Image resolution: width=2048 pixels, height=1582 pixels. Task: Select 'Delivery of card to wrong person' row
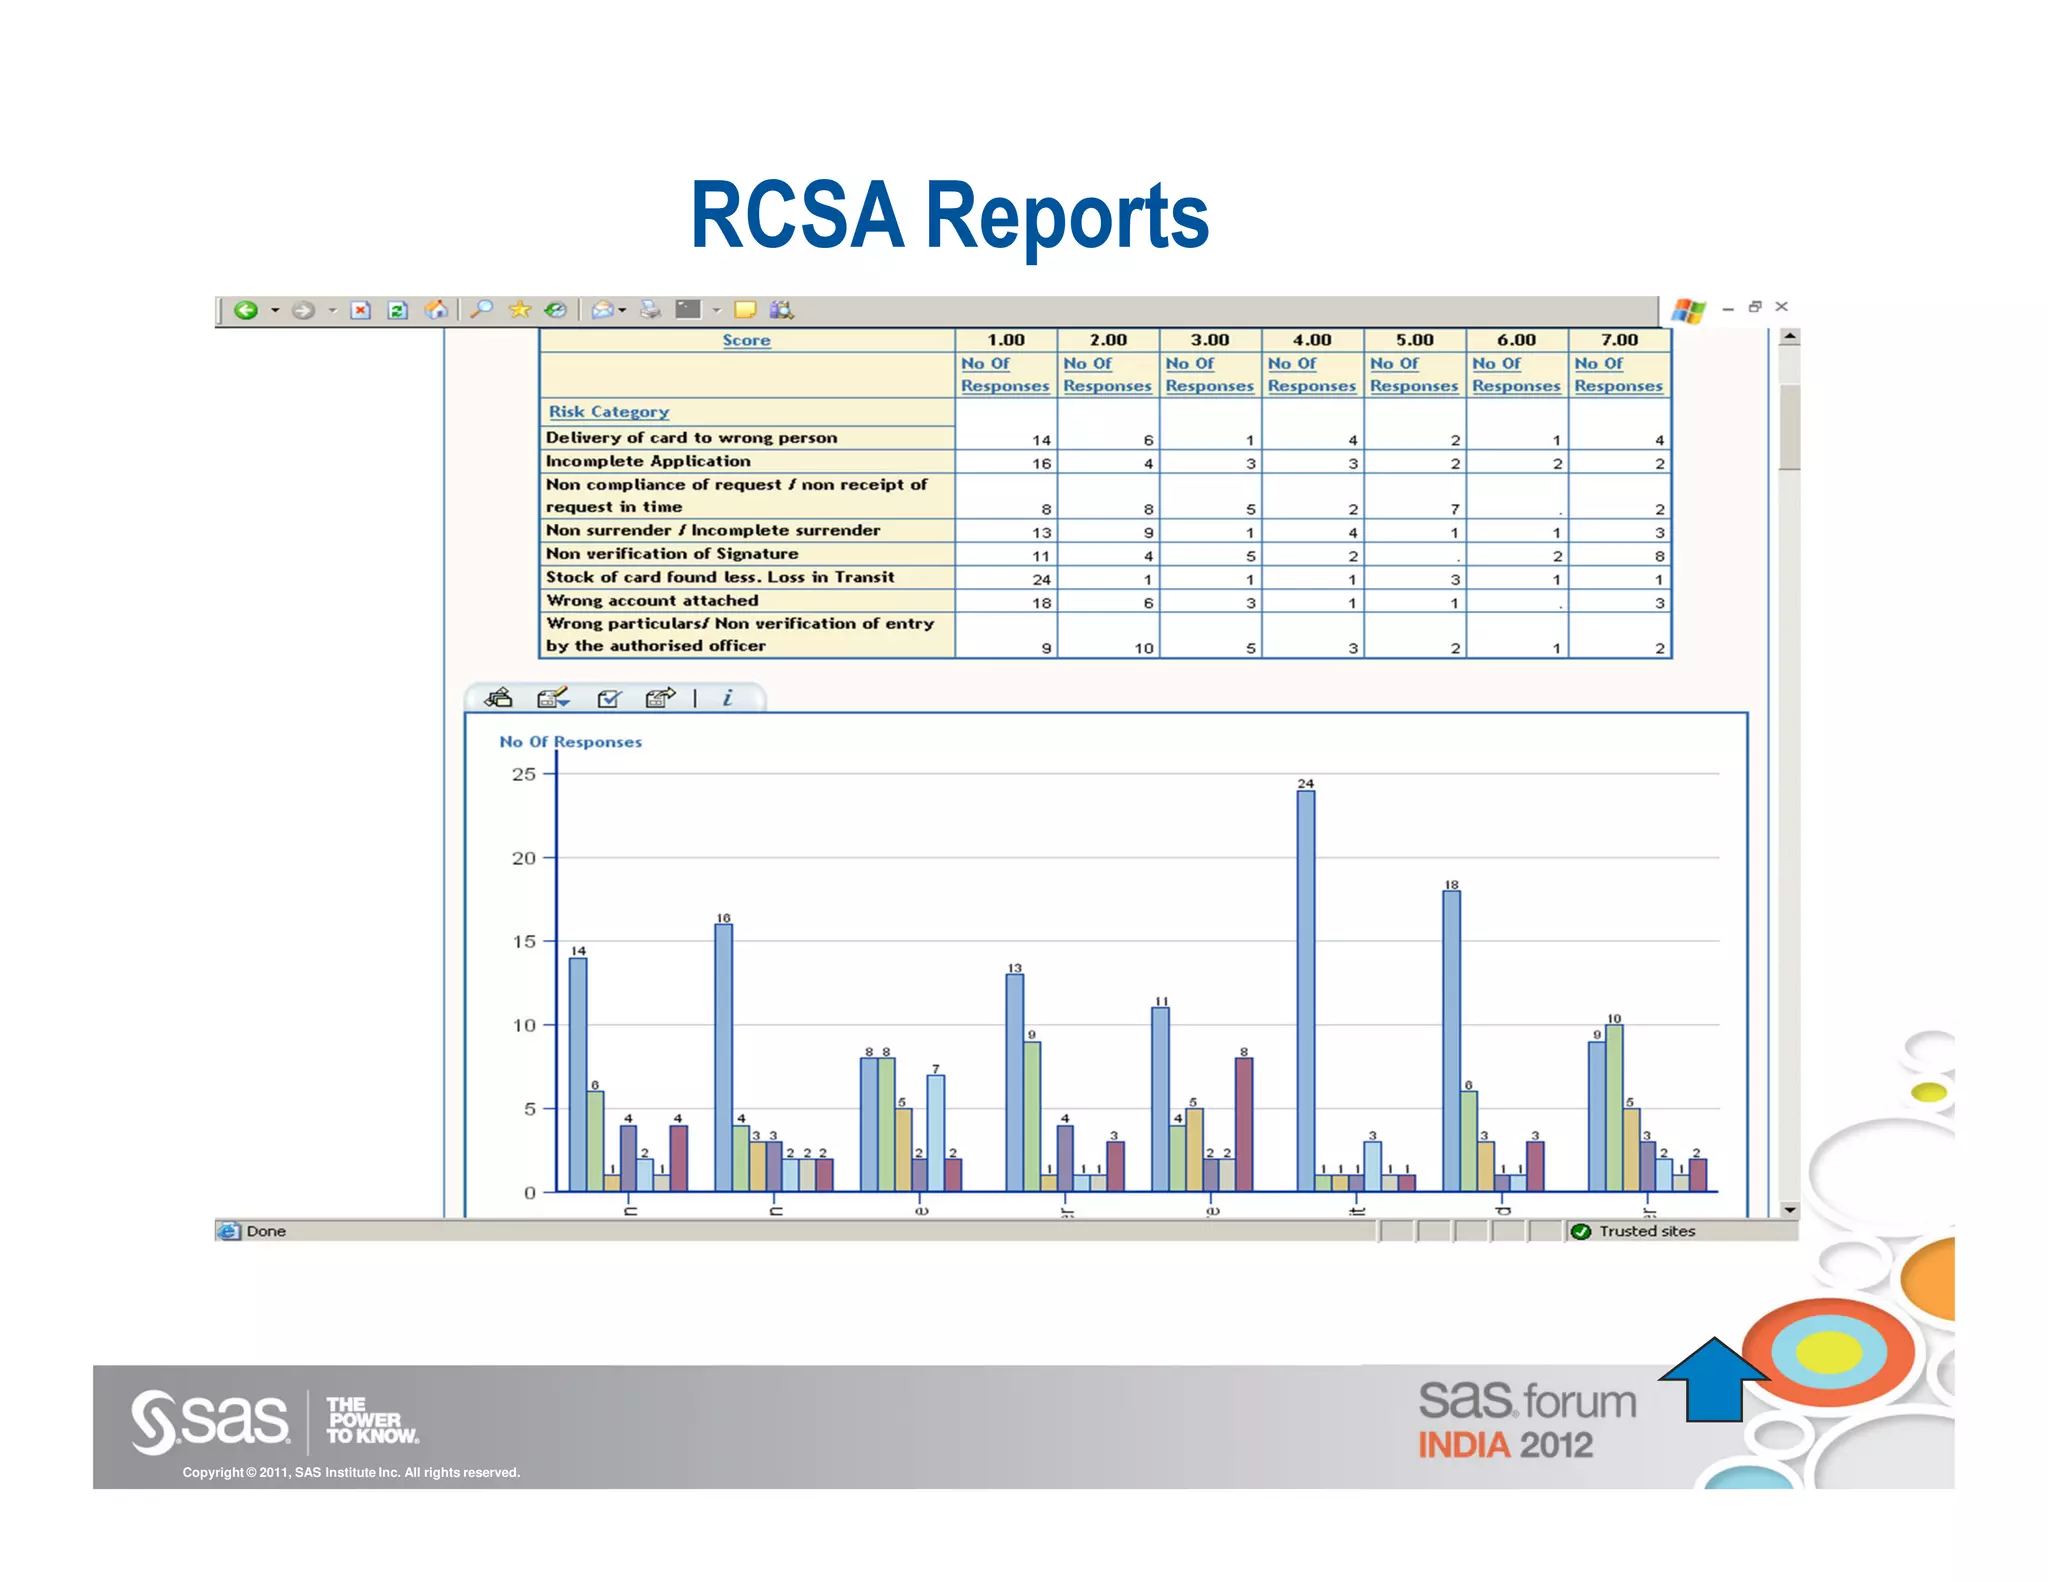point(1105,438)
